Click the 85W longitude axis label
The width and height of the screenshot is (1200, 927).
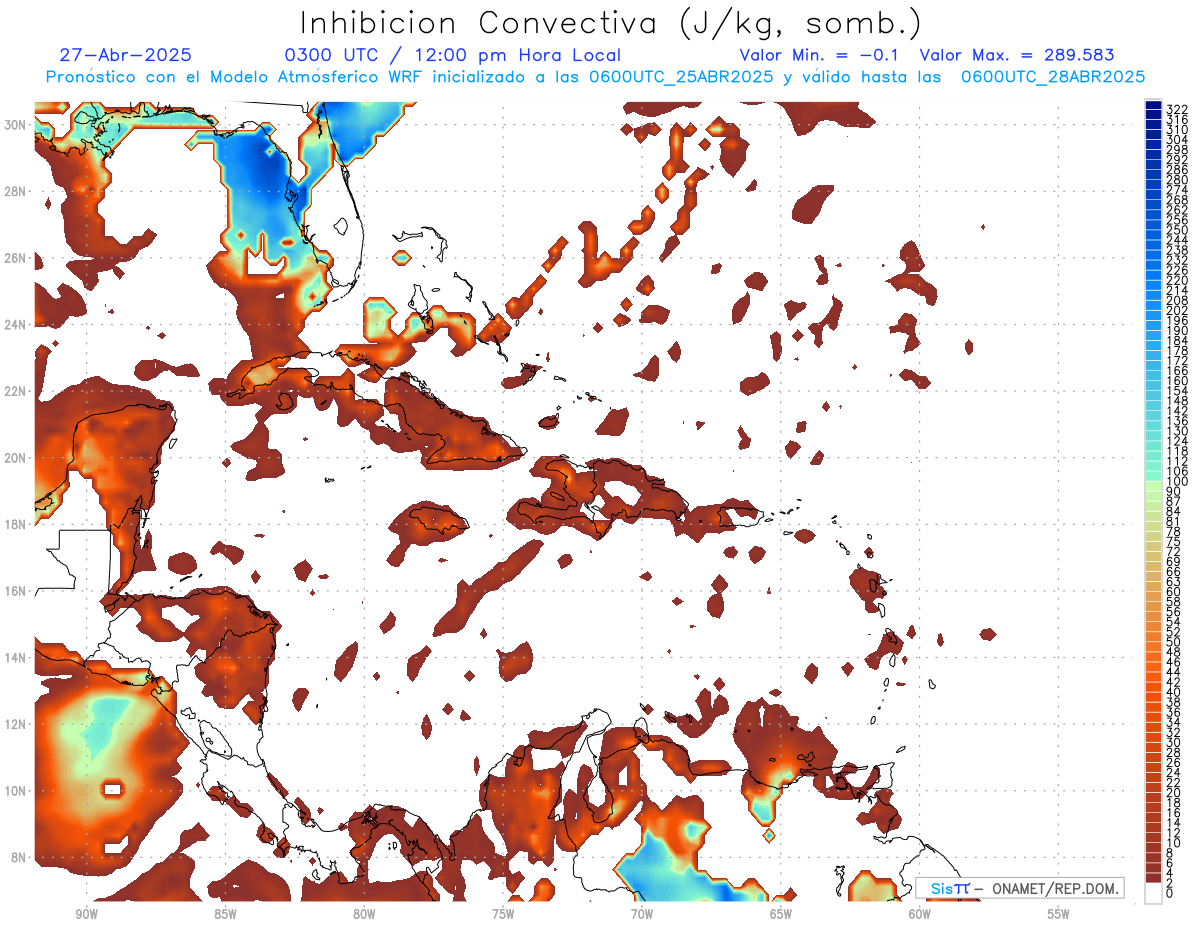click(x=225, y=914)
